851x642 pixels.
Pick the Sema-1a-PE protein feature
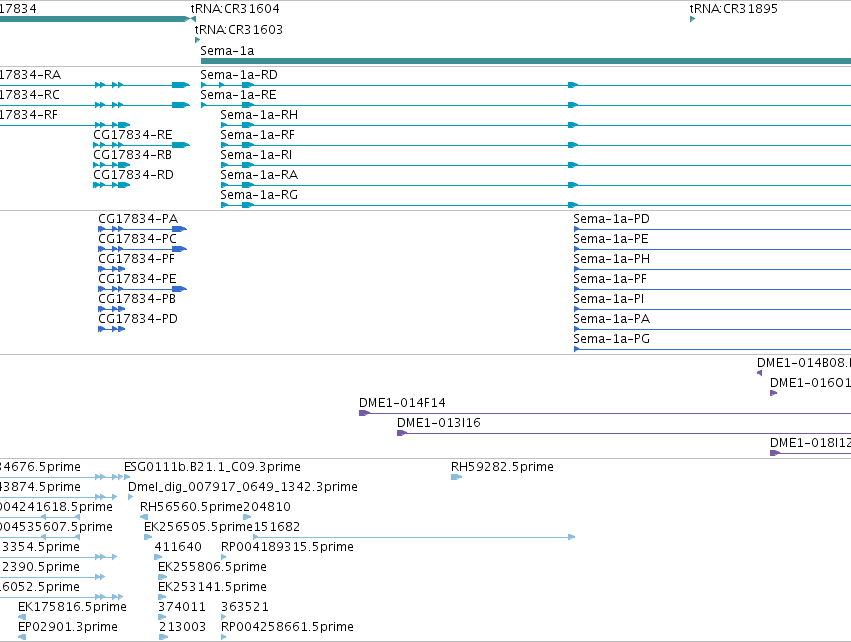pos(611,239)
